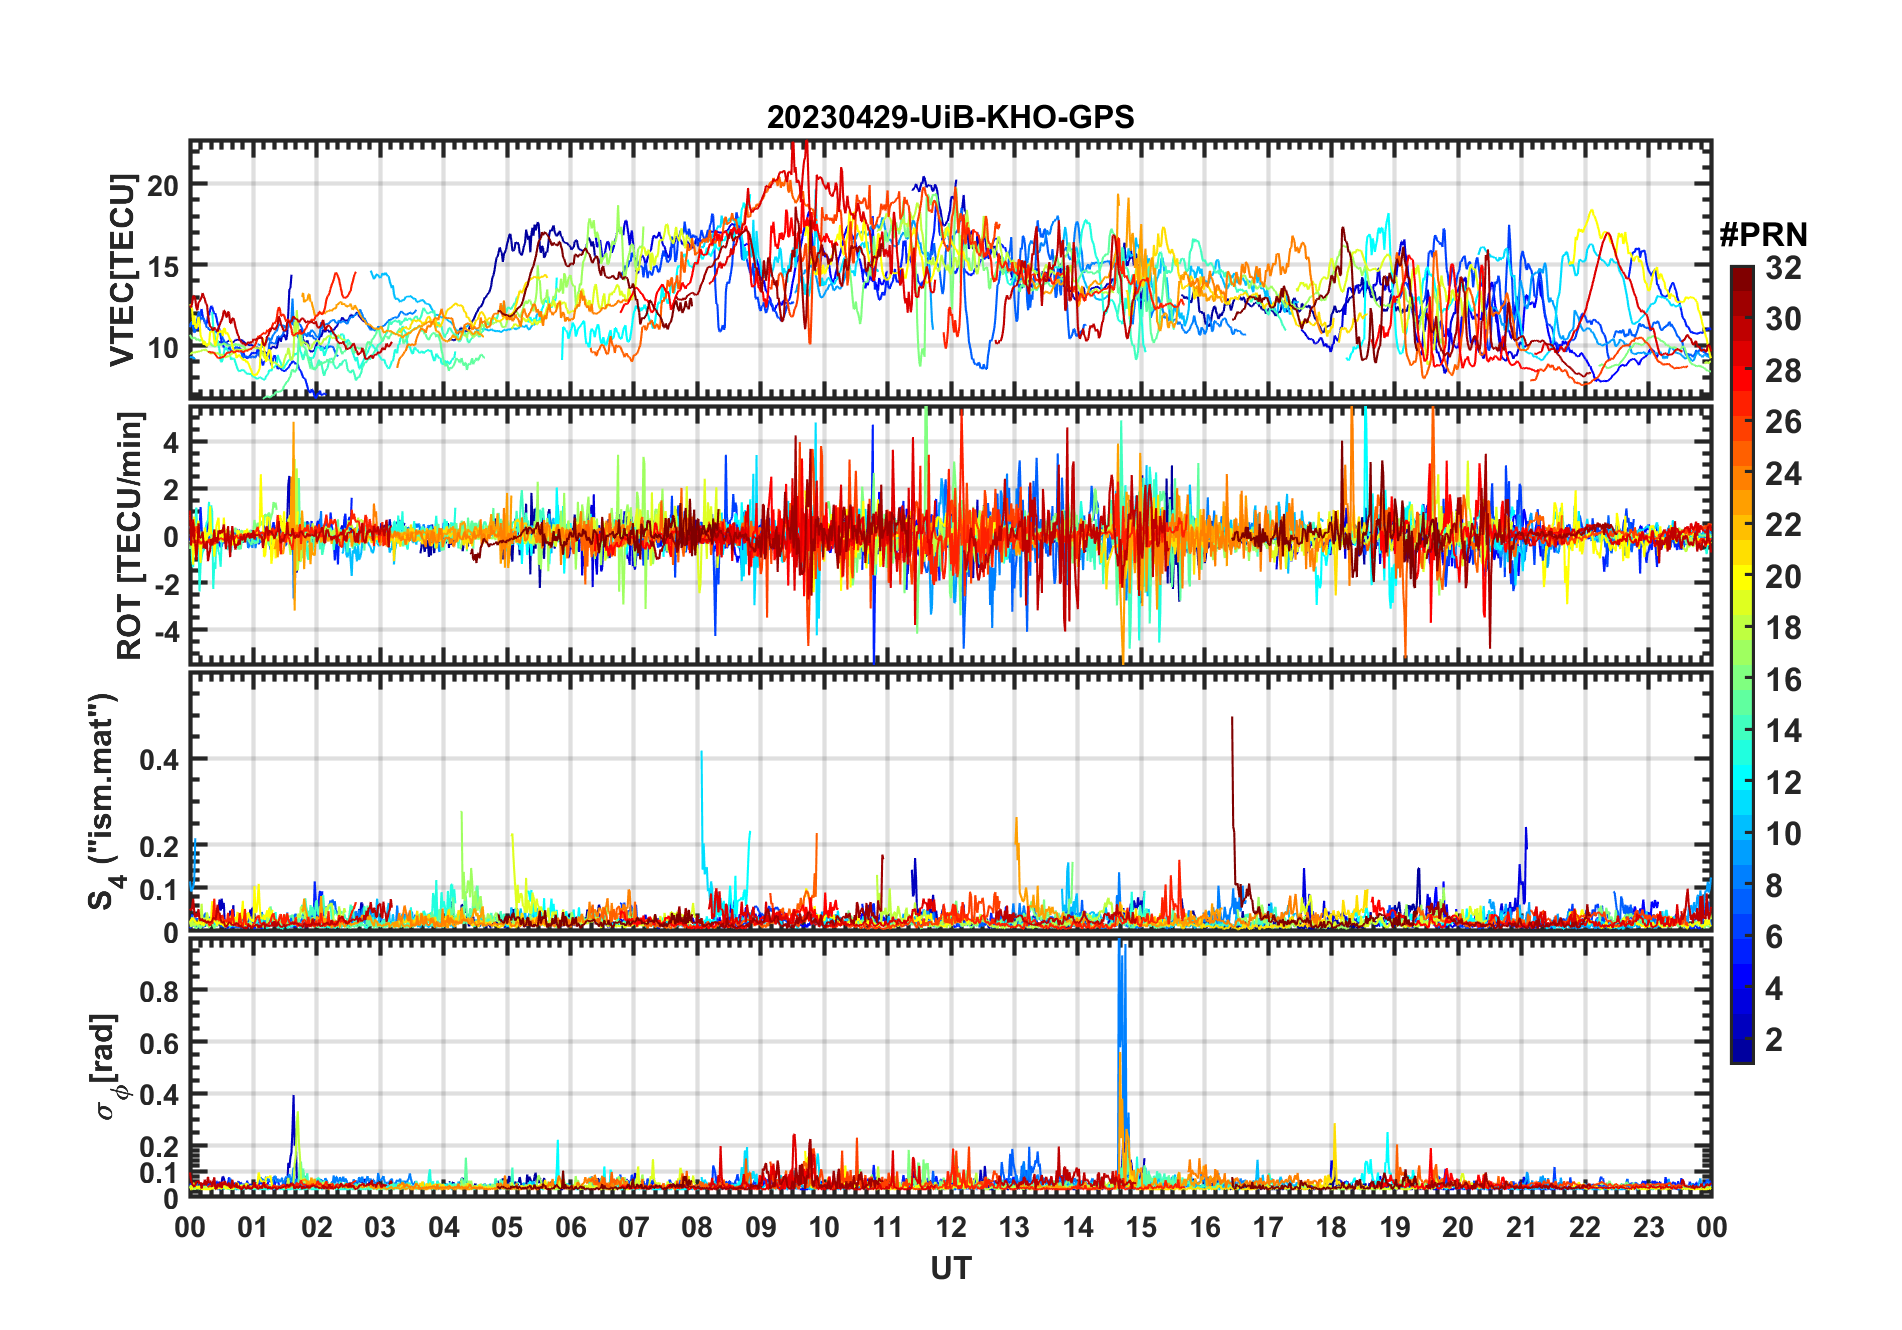Select the yellow colorbar segment near 20
Image resolution: width=1902 pixels, height=1330 pixels.
tap(1742, 576)
